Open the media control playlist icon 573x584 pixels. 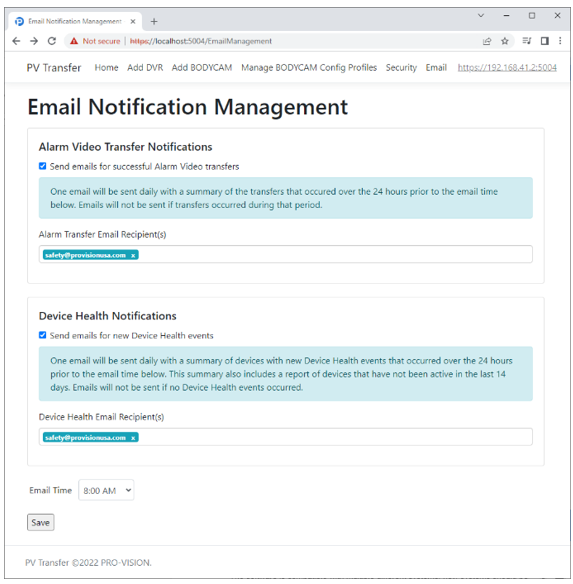(x=526, y=41)
